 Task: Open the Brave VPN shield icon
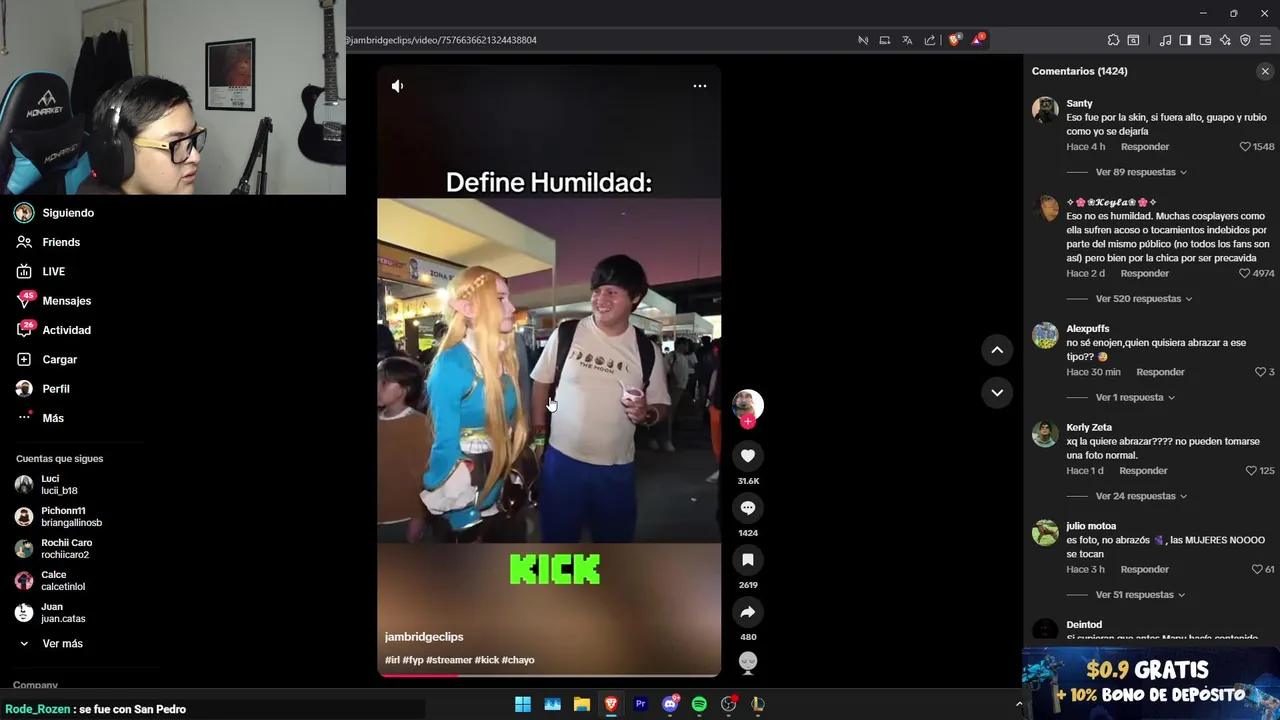(1245, 40)
